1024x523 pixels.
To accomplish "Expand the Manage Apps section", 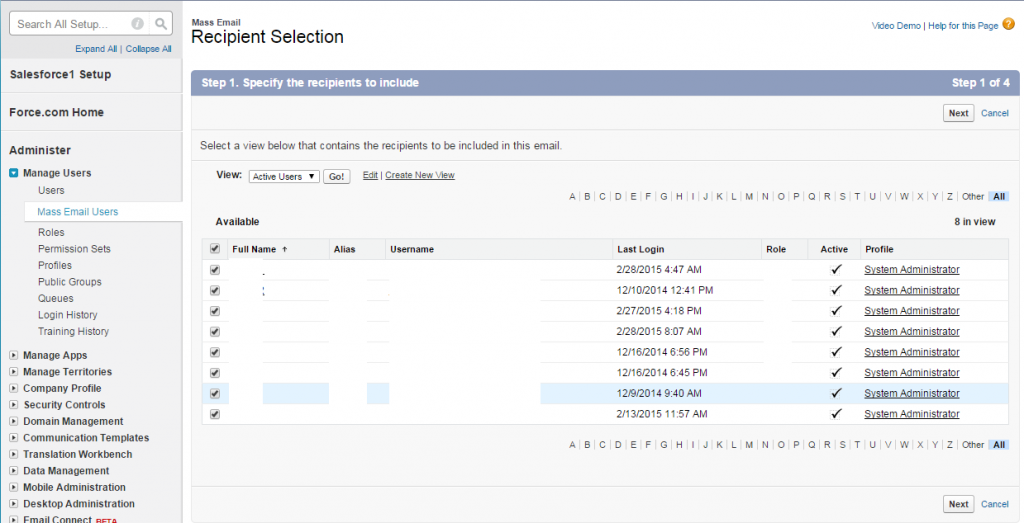I will click(14, 355).
